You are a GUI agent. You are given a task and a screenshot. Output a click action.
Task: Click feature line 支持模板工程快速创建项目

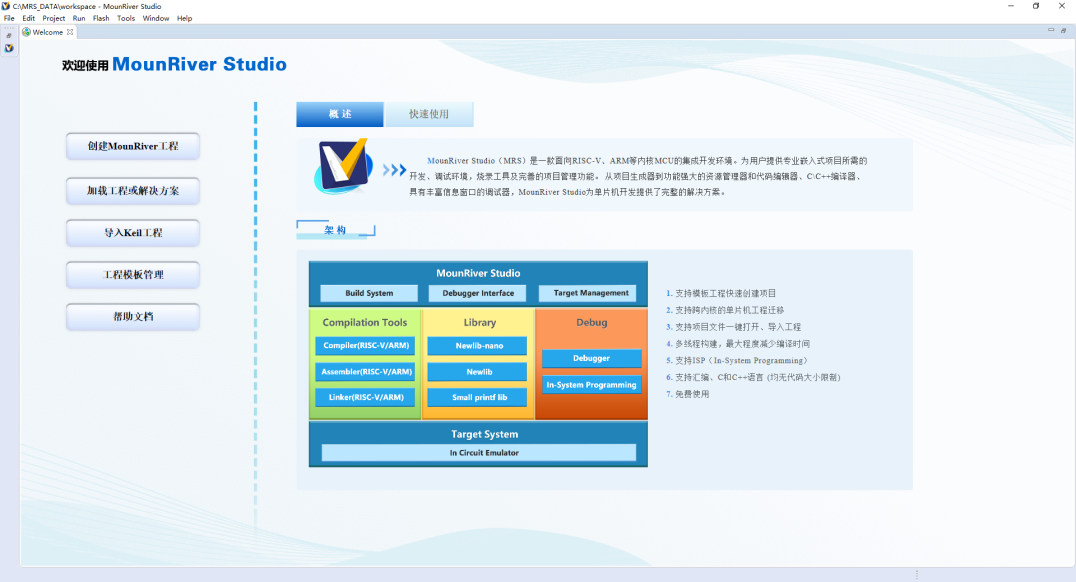coord(721,293)
